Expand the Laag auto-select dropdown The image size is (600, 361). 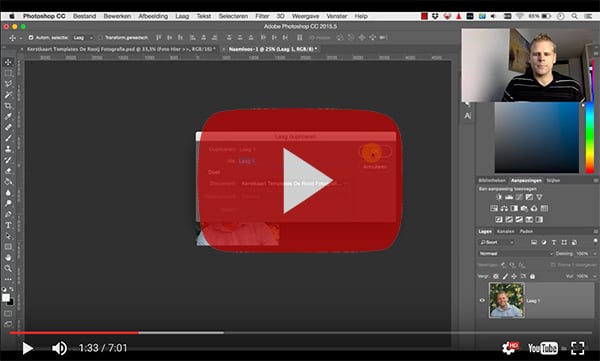pyautogui.click(x=83, y=38)
